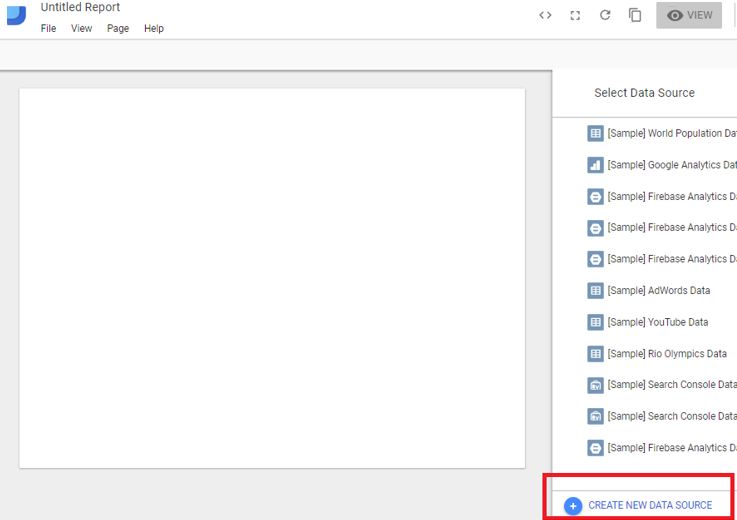Select the topmost Firebase Analytics sample source
This screenshot has height=520, width=737.
coord(671,197)
